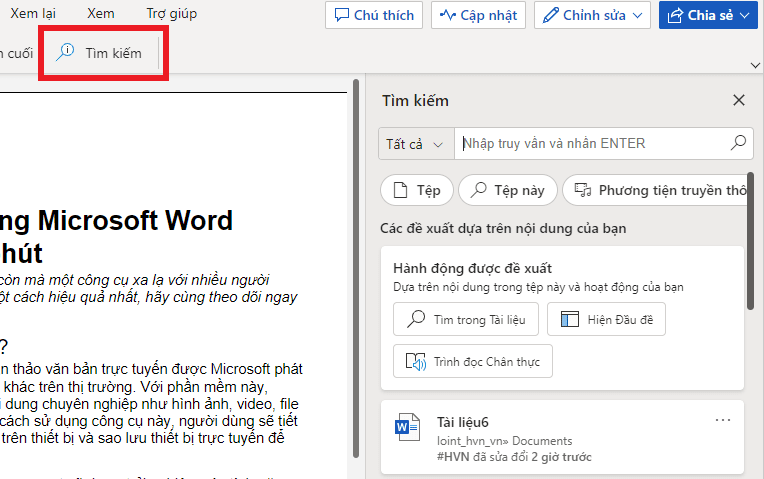Viewport: 764px width, 479px height.
Task: Click the Word file icon of Tài liệu6
Action: point(407,427)
